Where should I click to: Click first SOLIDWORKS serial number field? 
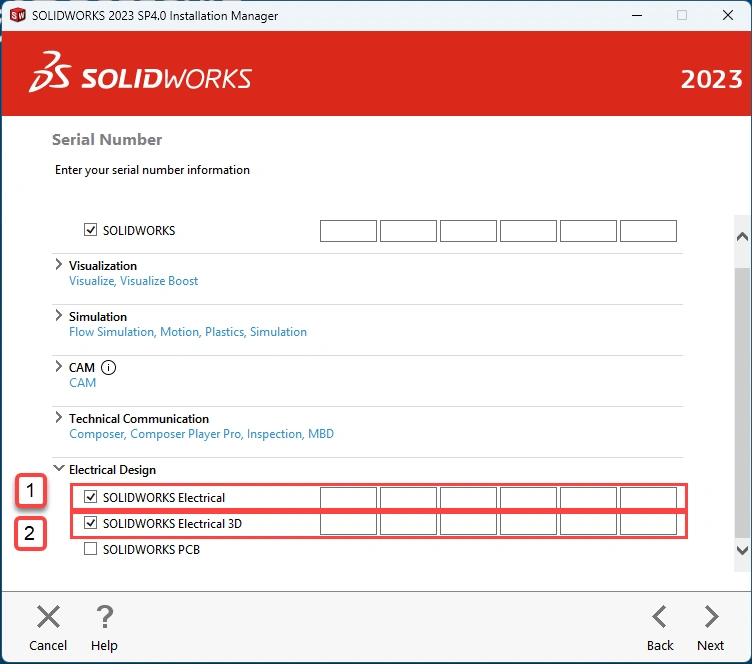(348, 231)
